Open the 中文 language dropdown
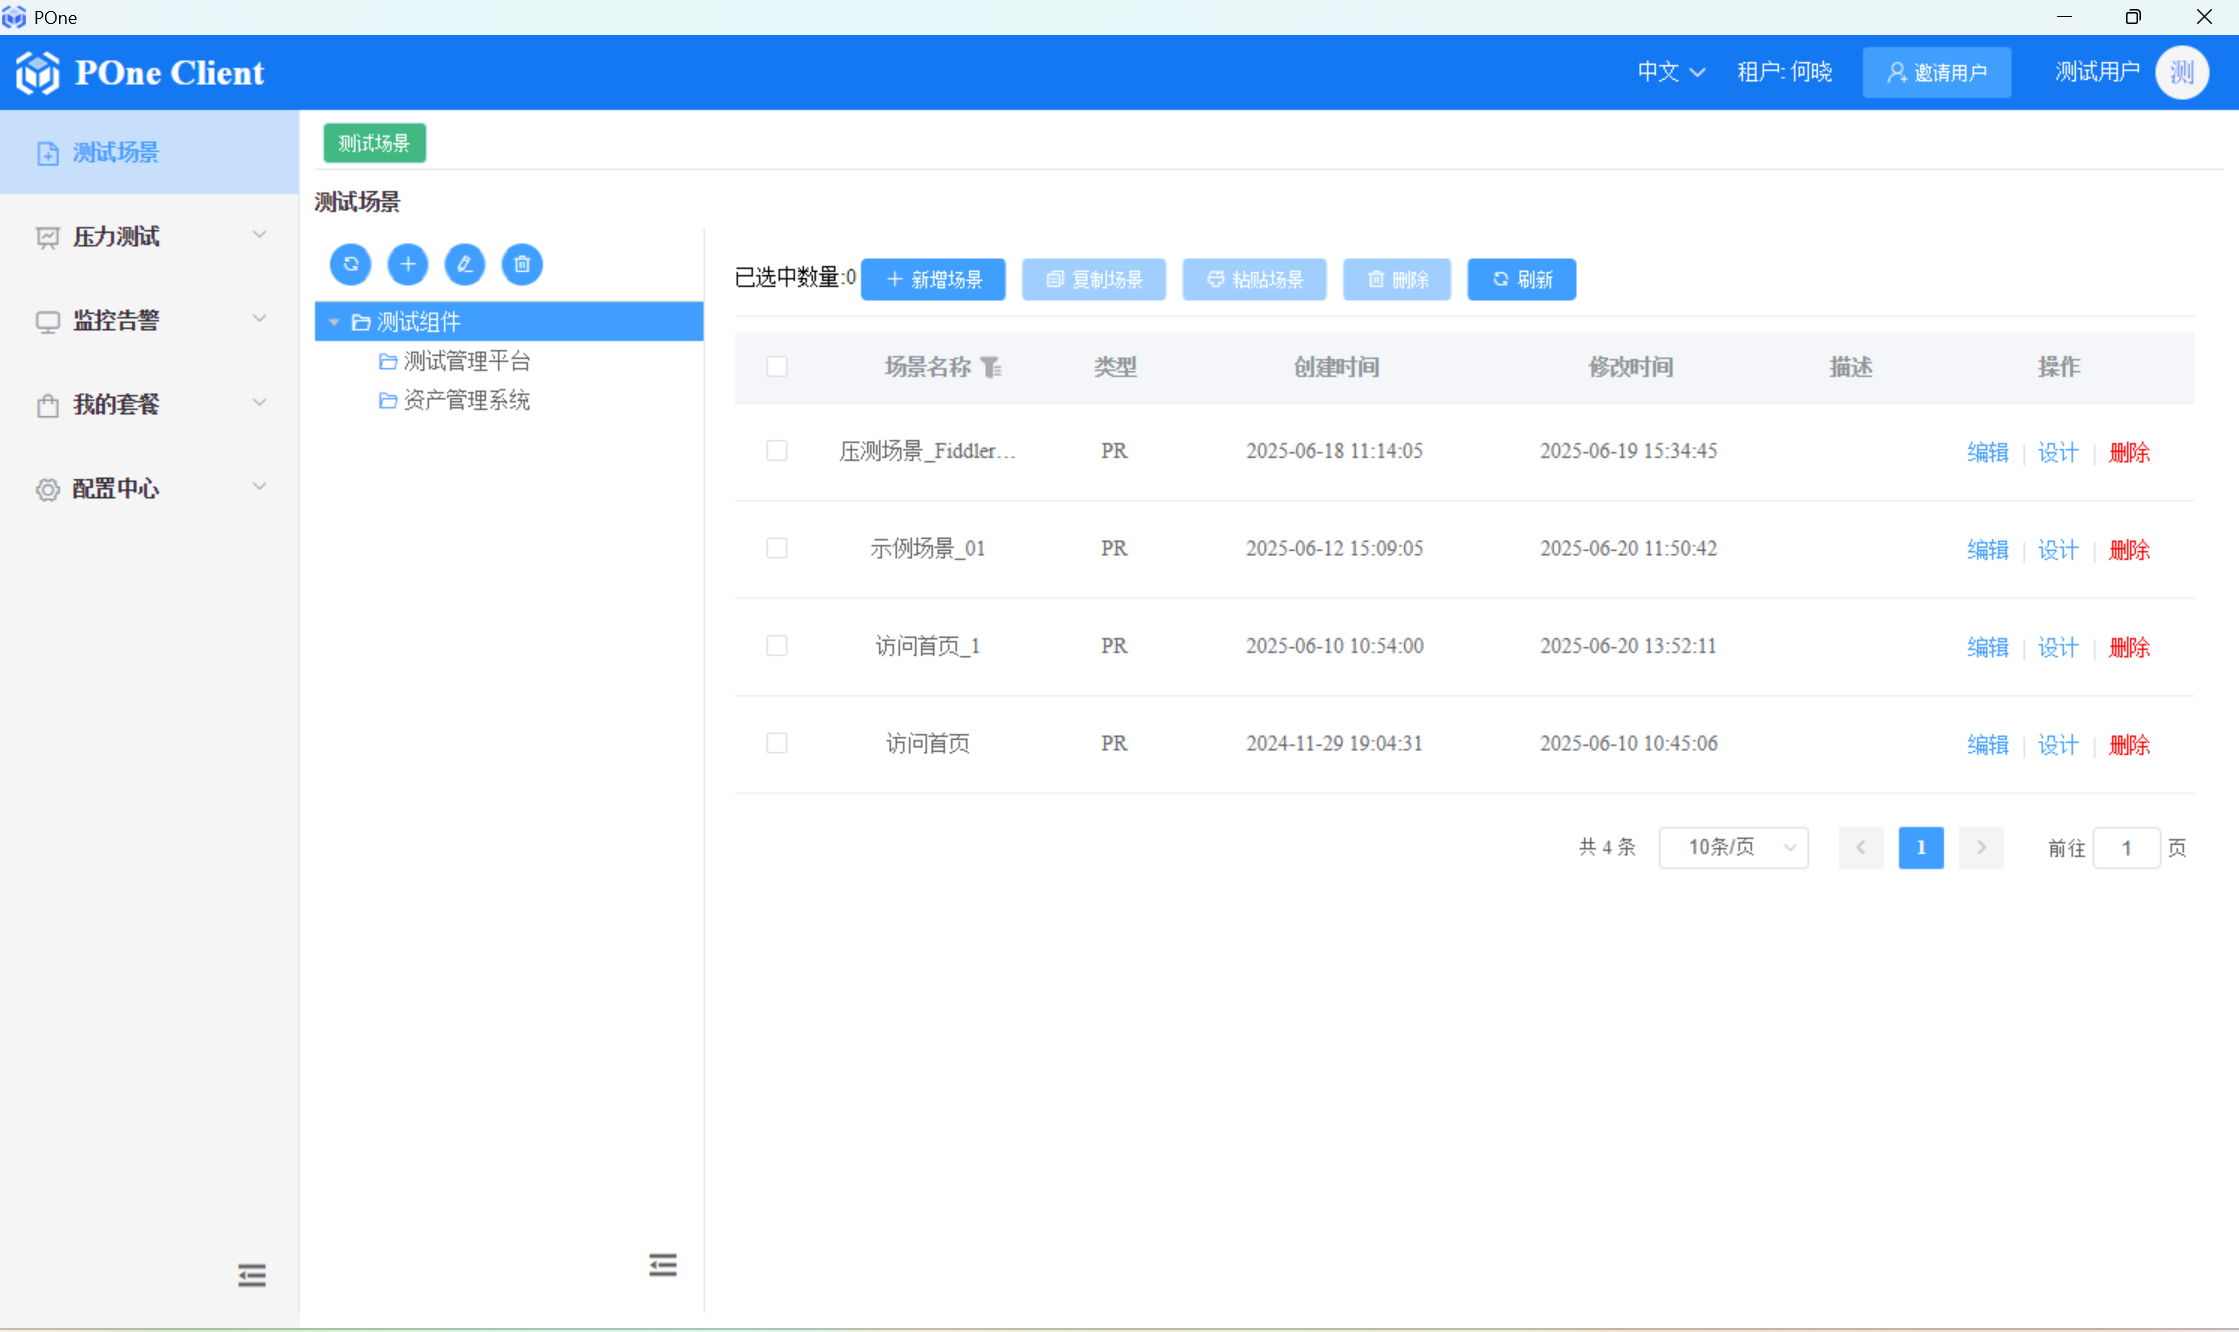This screenshot has height=1332, width=2239. 1670,72
